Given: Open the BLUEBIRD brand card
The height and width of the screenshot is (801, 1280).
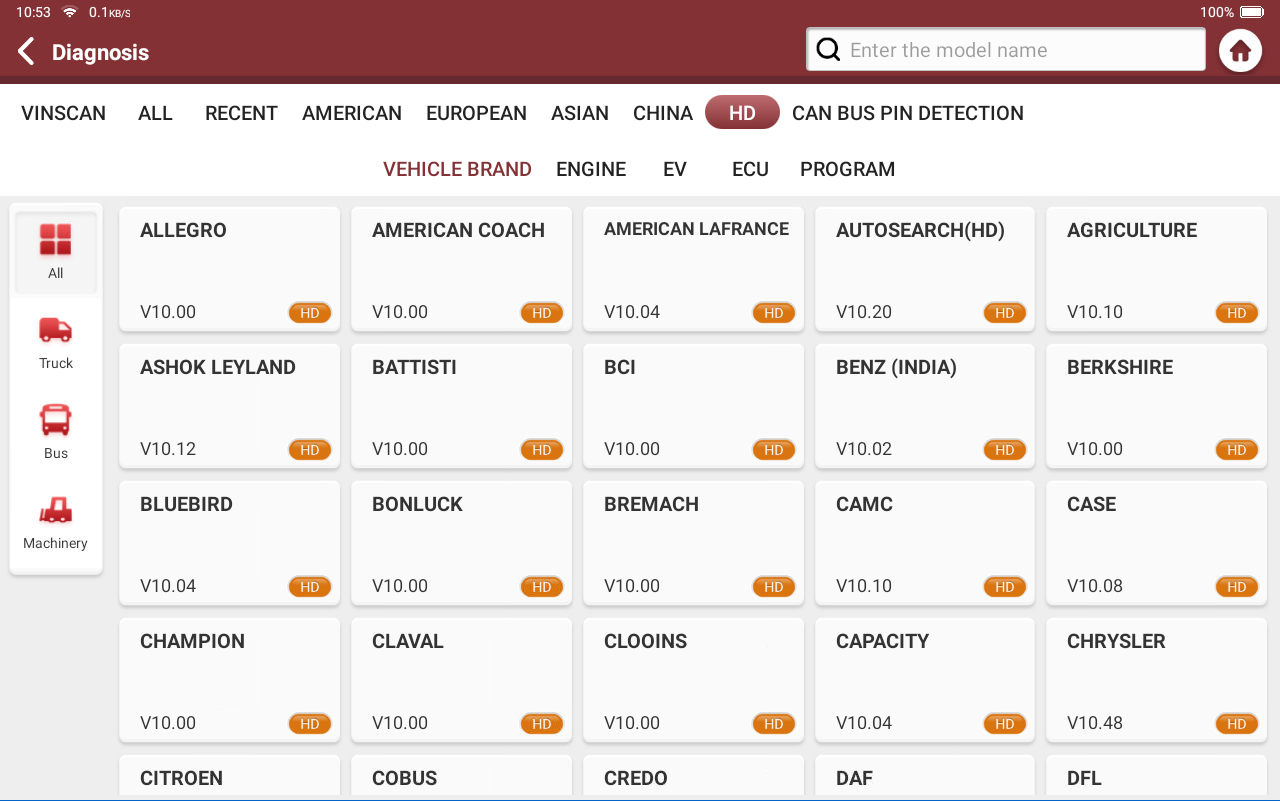Looking at the screenshot, I should (x=229, y=543).
